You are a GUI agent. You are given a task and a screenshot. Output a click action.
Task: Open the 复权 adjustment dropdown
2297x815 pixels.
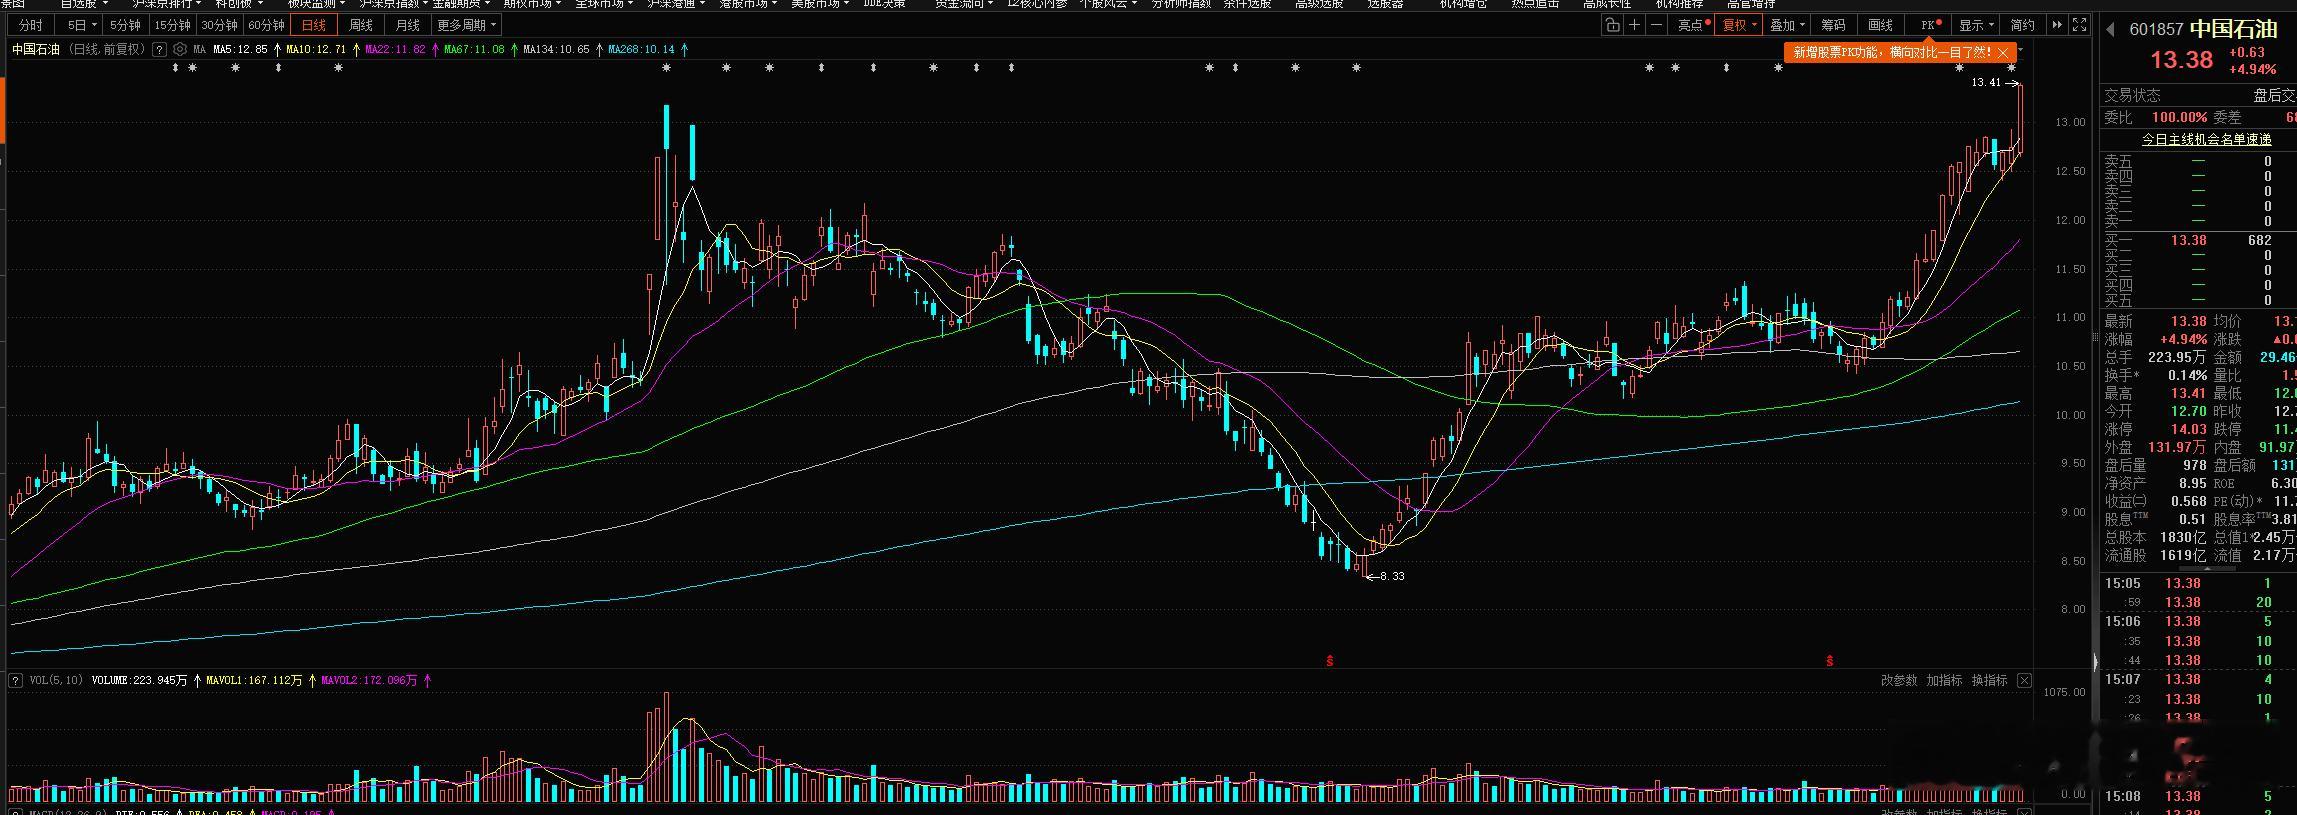pyautogui.click(x=1739, y=25)
